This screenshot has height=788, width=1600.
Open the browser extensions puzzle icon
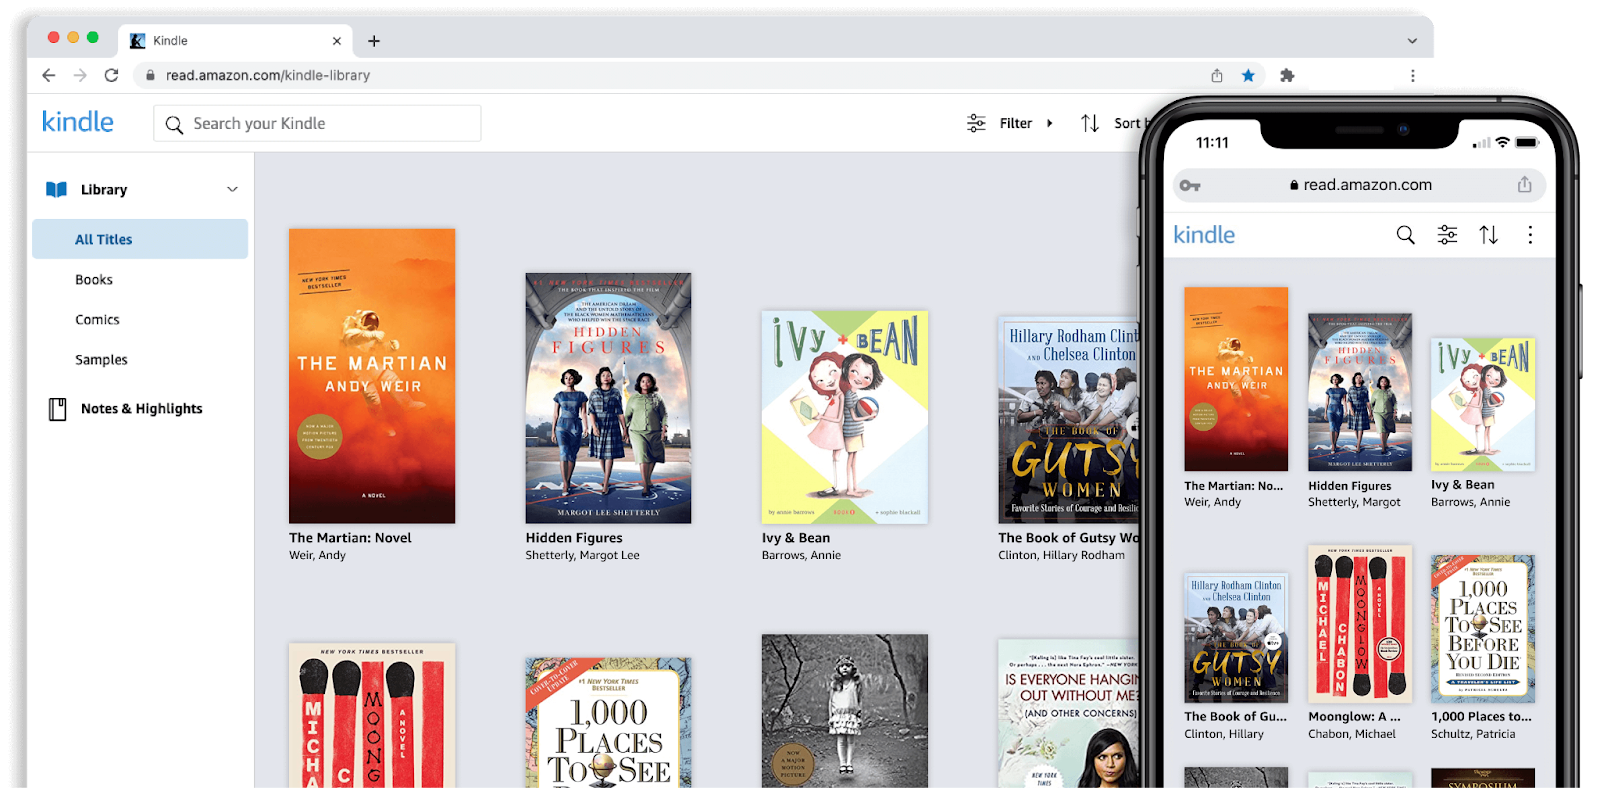coord(1287,75)
